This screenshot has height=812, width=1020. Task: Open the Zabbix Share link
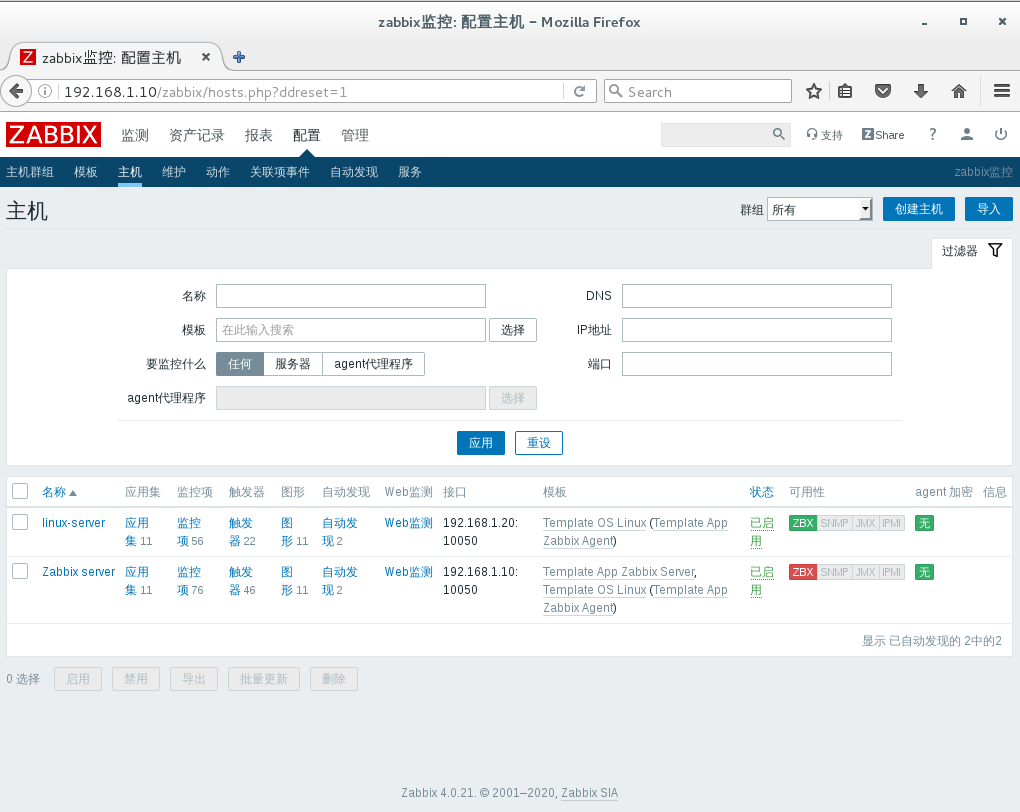coord(883,135)
